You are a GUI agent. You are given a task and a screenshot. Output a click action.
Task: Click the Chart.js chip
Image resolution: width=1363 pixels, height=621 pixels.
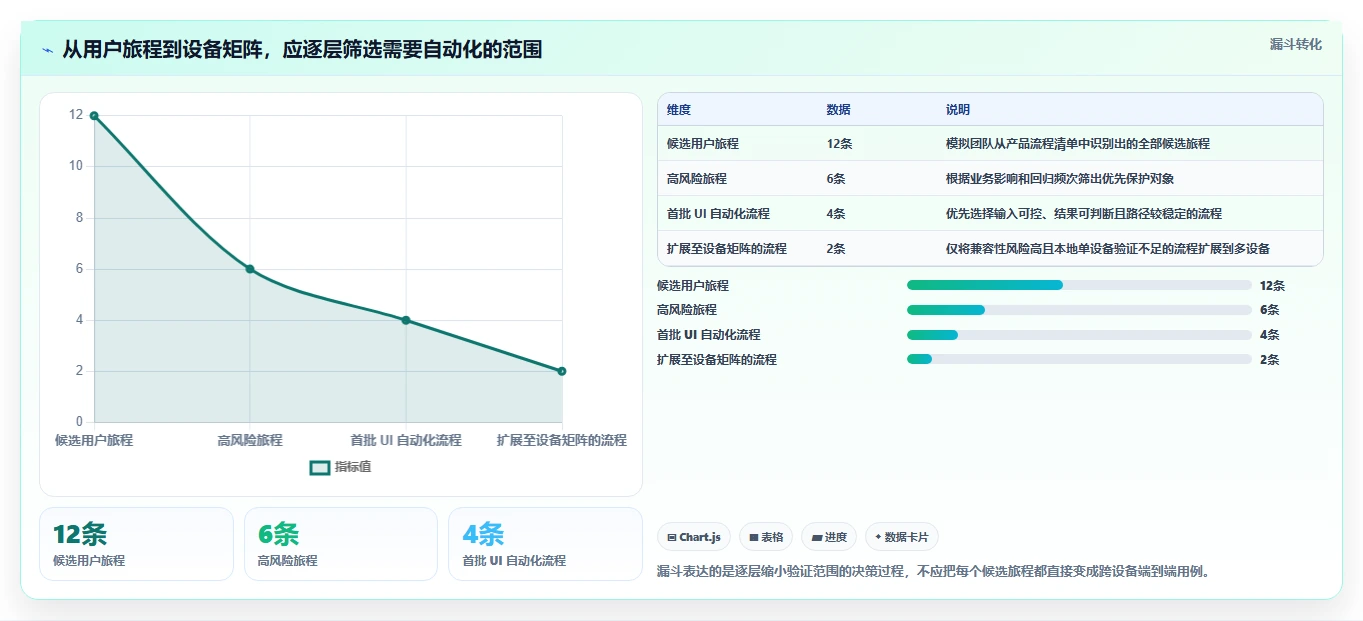tap(694, 537)
